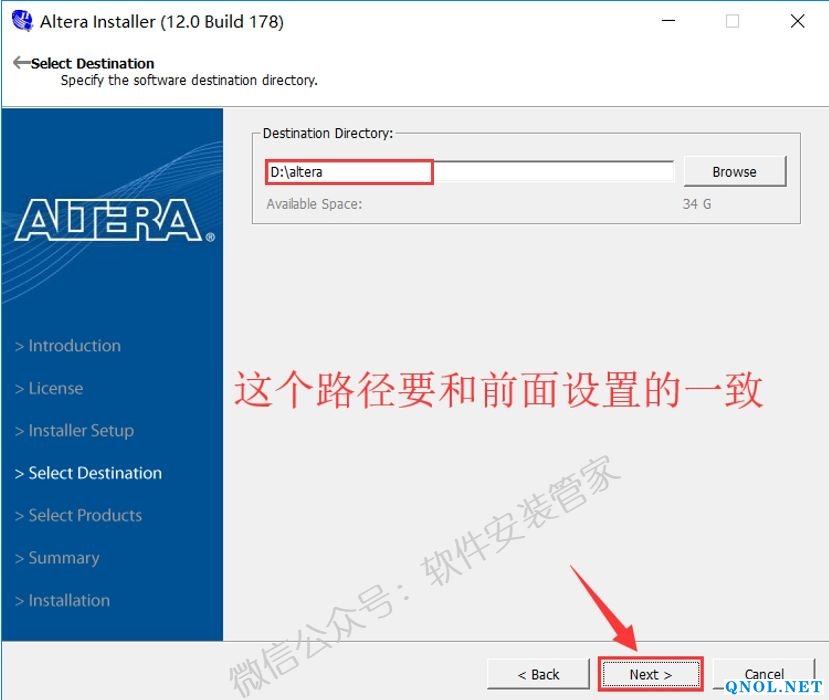Jump to the Select Products step
This screenshot has width=829, height=700.
(x=78, y=515)
